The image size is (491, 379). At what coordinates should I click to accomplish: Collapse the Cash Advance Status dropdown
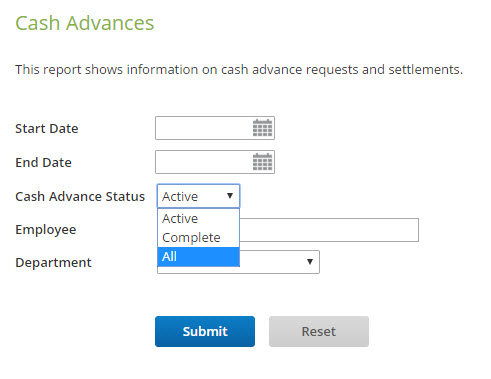point(198,196)
